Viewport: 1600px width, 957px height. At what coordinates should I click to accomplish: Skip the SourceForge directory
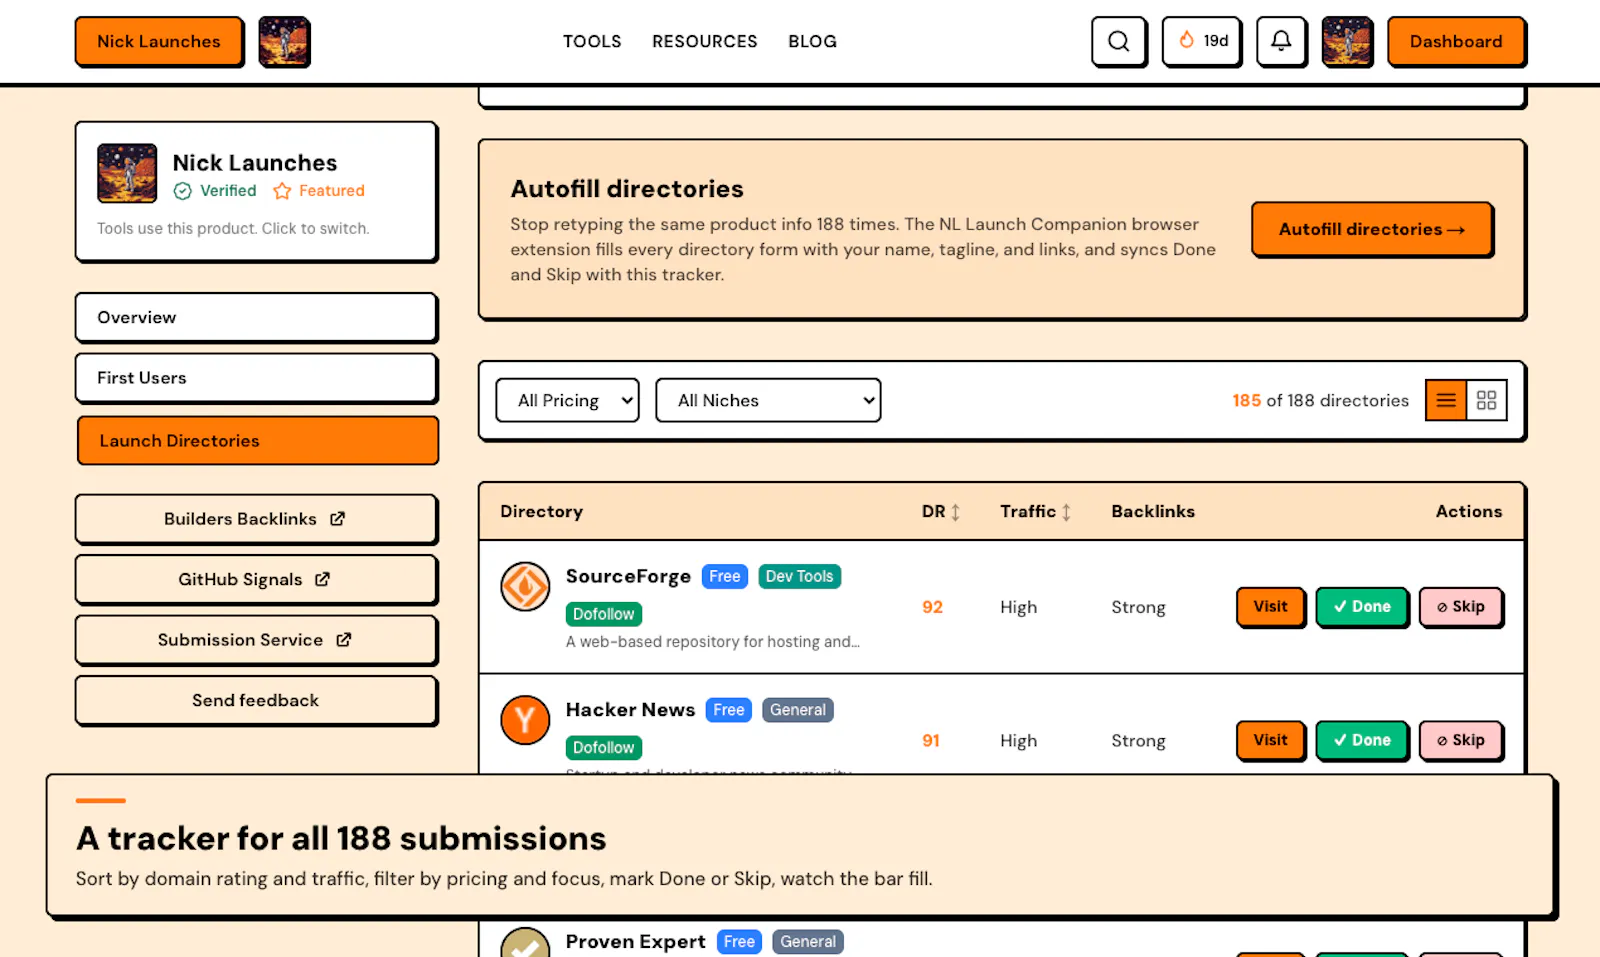coord(1461,606)
